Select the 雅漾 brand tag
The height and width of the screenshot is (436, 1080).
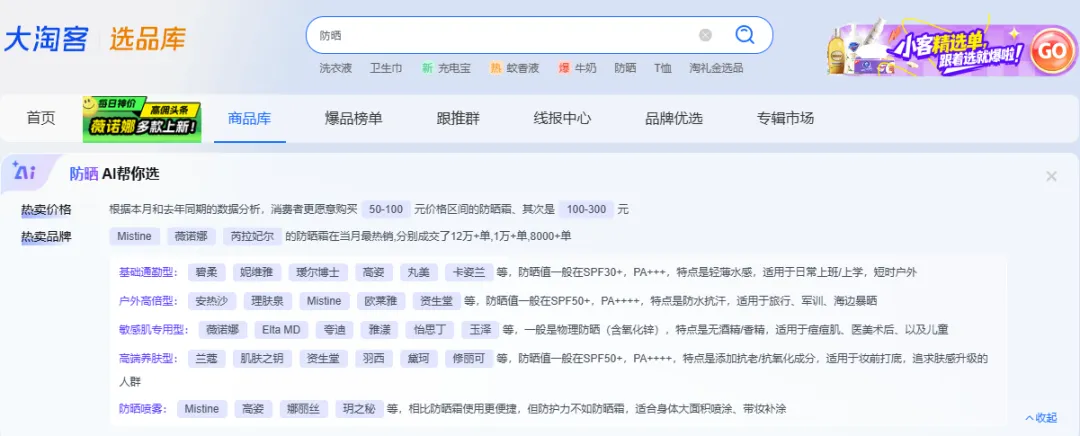(379, 330)
